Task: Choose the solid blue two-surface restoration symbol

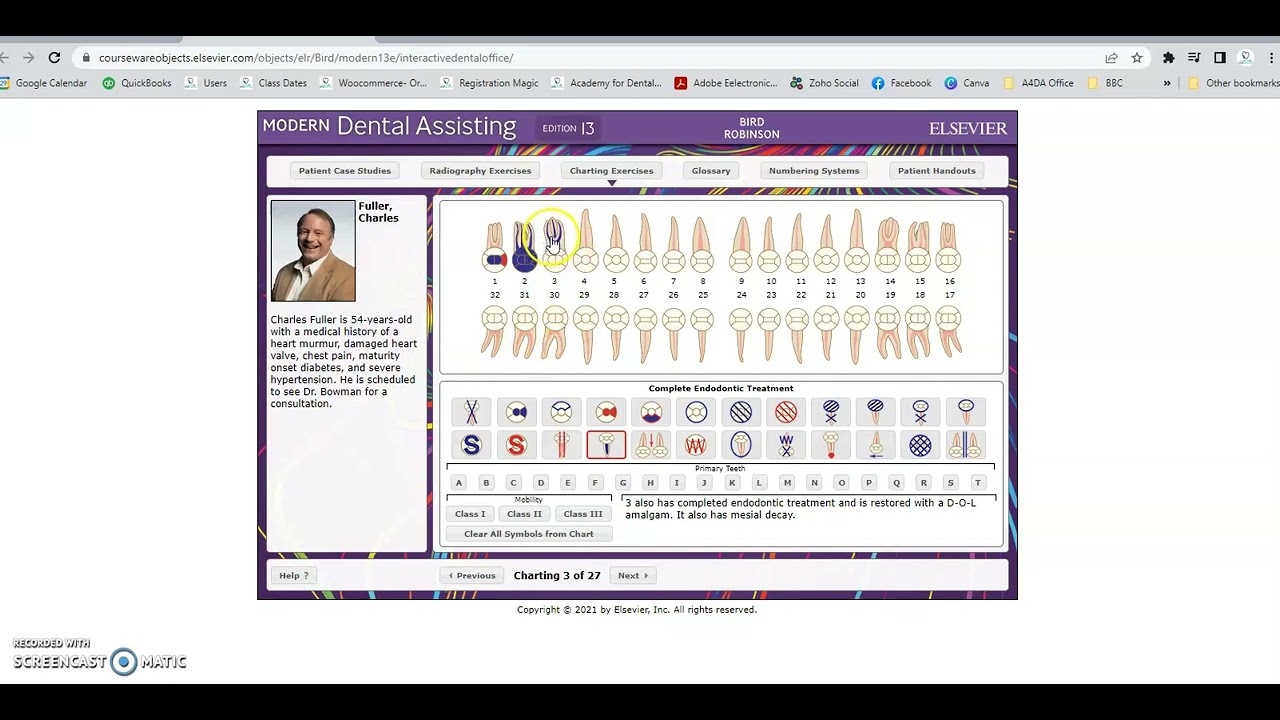Action: point(516,412)
